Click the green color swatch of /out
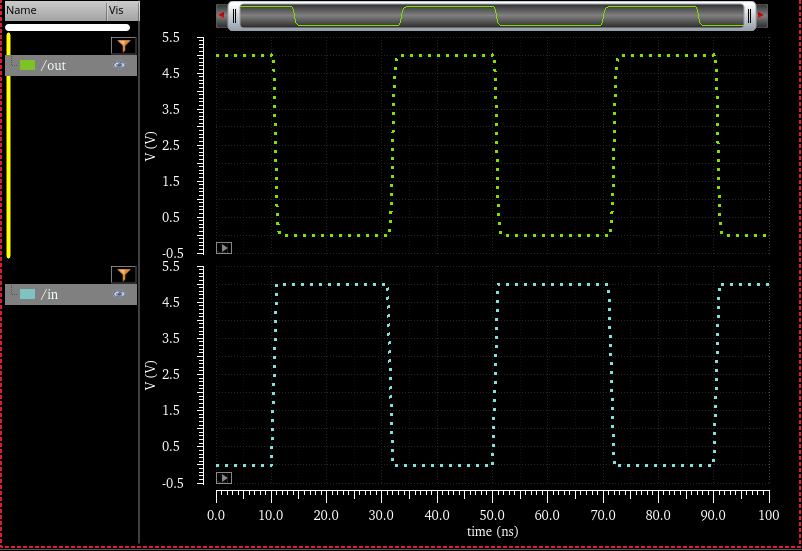Viewport: 802px width, 551px height. (28, 65)
